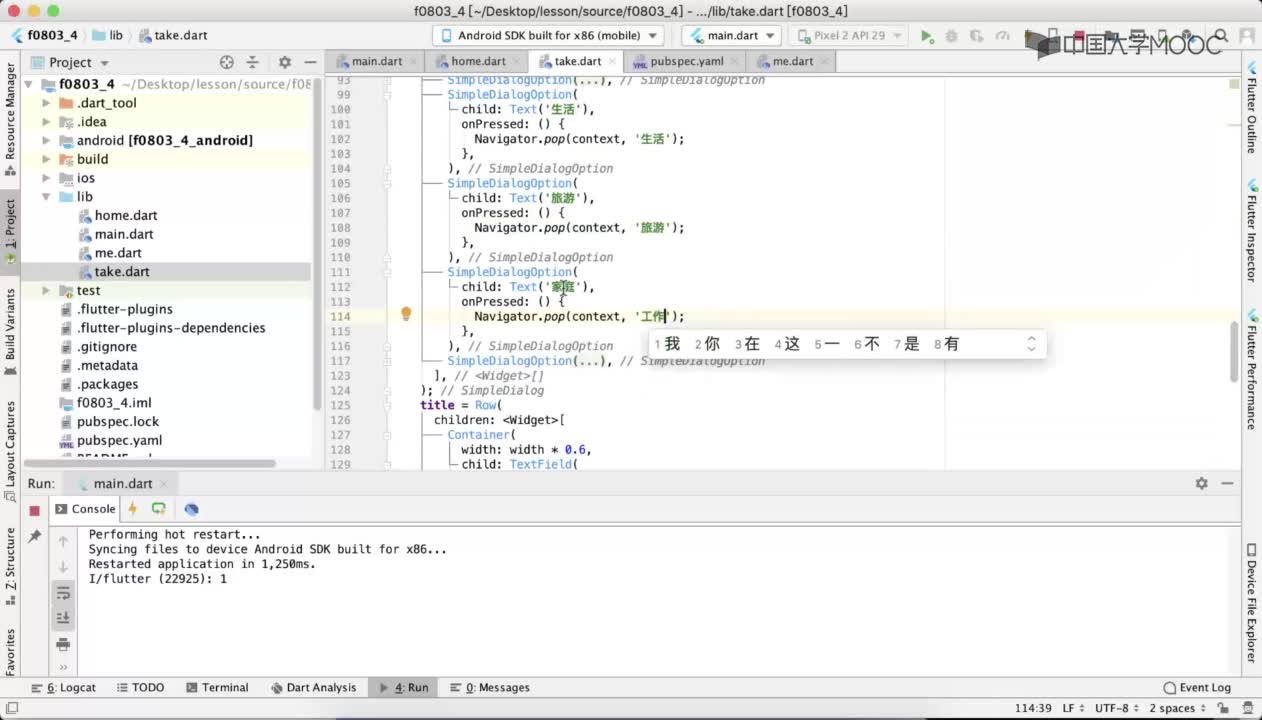Toggle soft-wrap in the console
The height and width of the screenshot is (720, 1262).
coord(63,593)
